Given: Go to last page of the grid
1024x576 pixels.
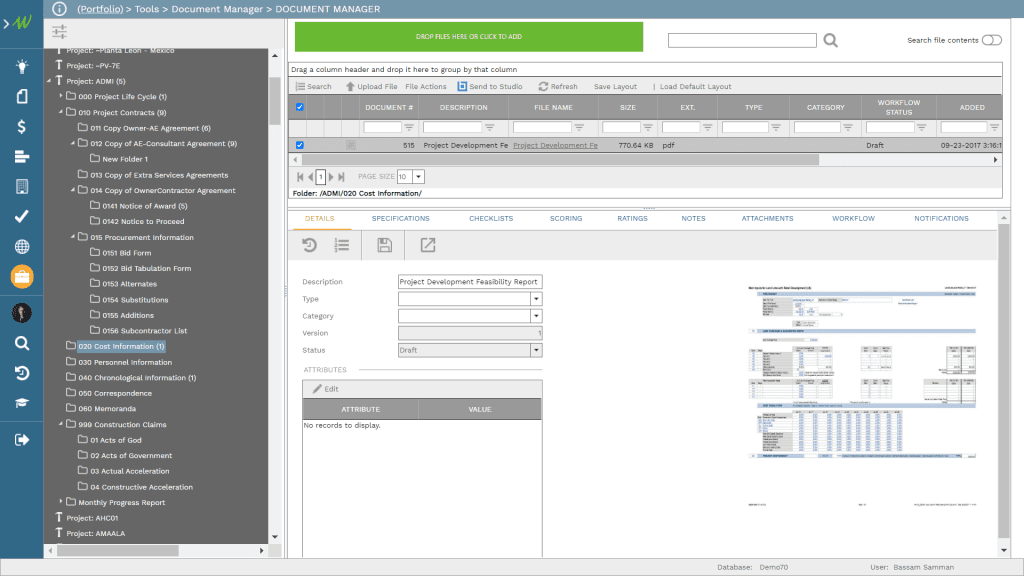Looking at the screenshot, I should pos(341,177).
